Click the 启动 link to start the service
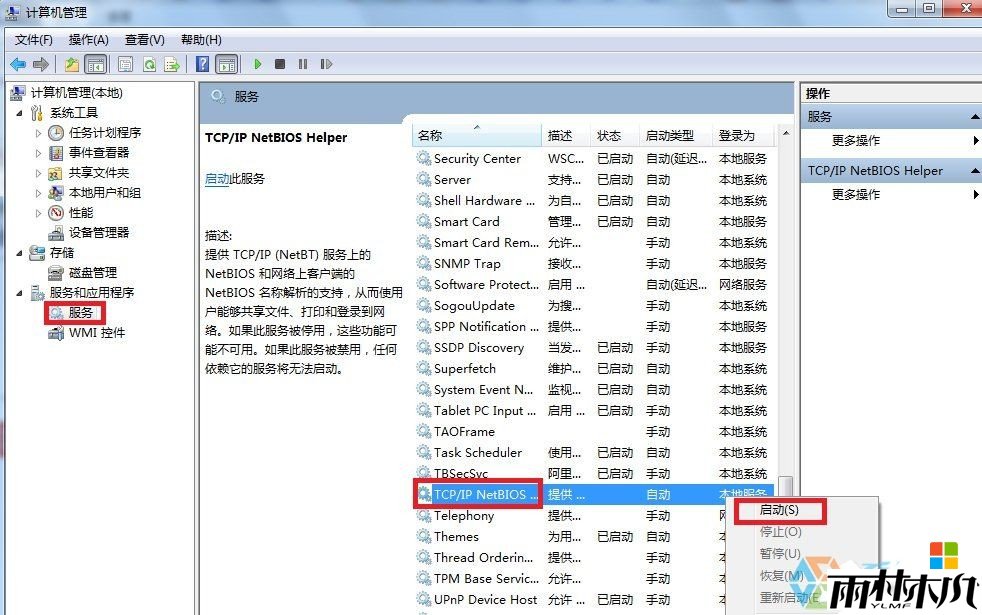The width and height of the screenshot is (982, 615). [x=217, y=179]
